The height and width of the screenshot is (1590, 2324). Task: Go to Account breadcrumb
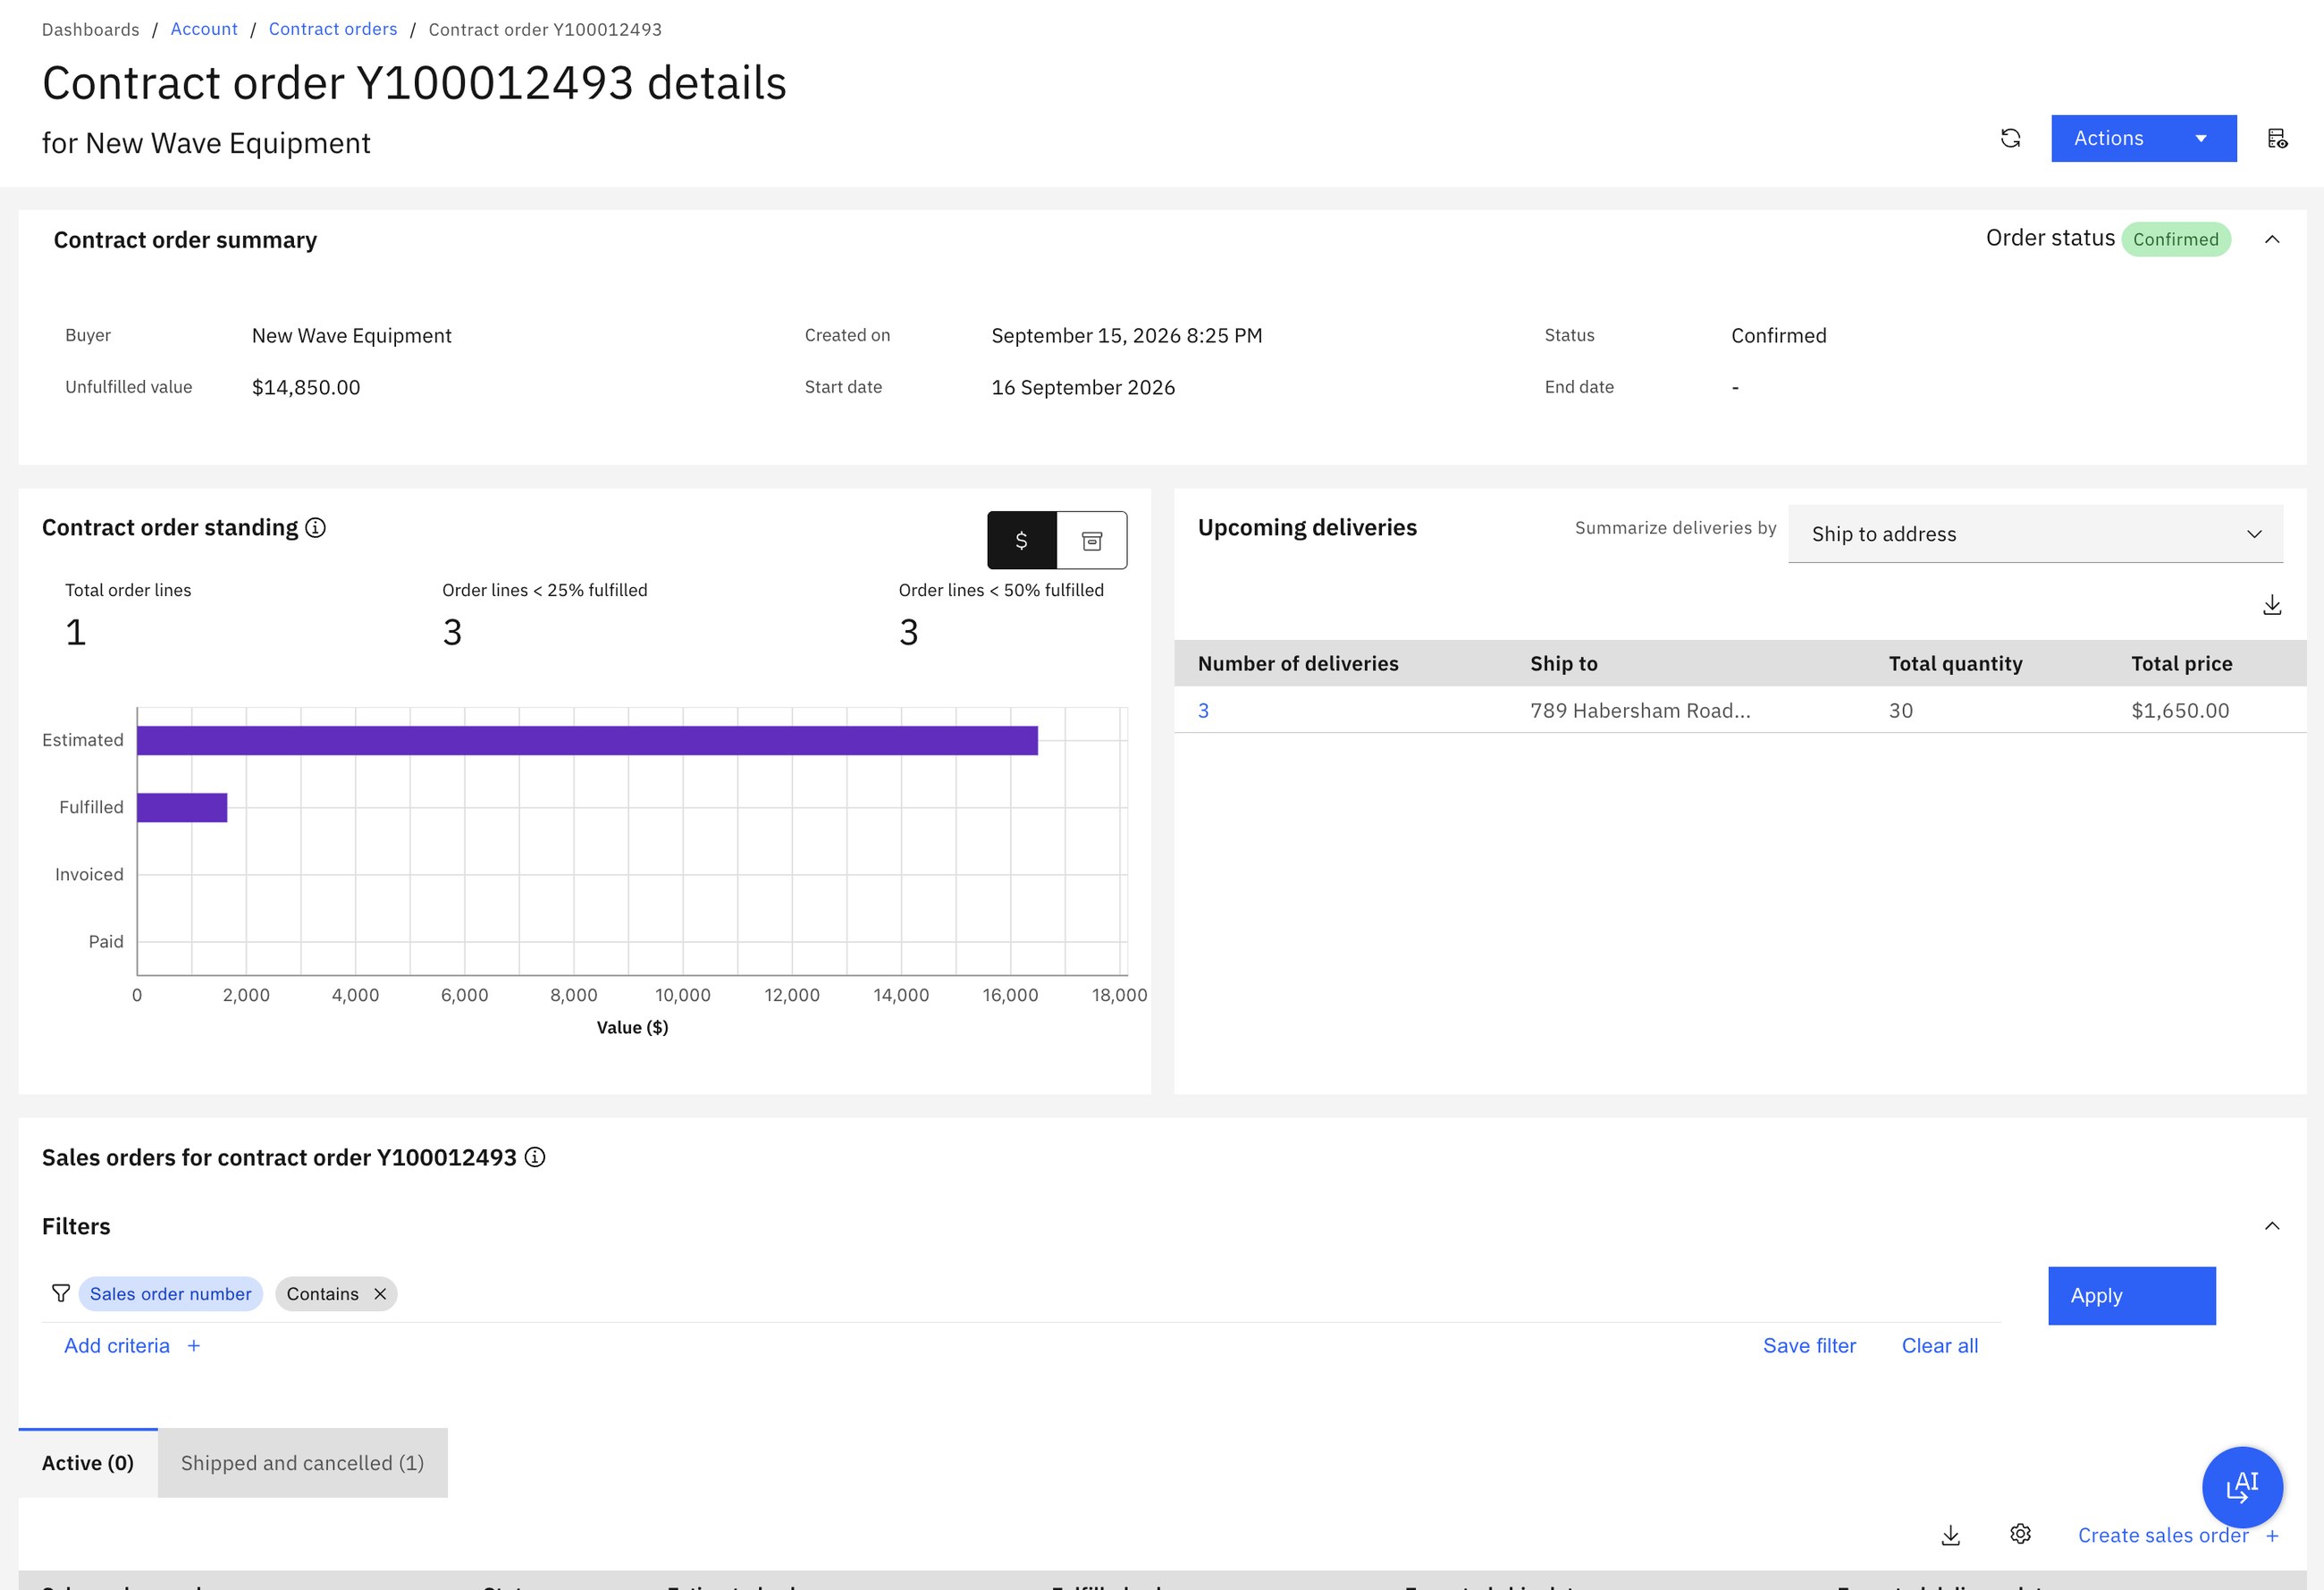(204, 29)
